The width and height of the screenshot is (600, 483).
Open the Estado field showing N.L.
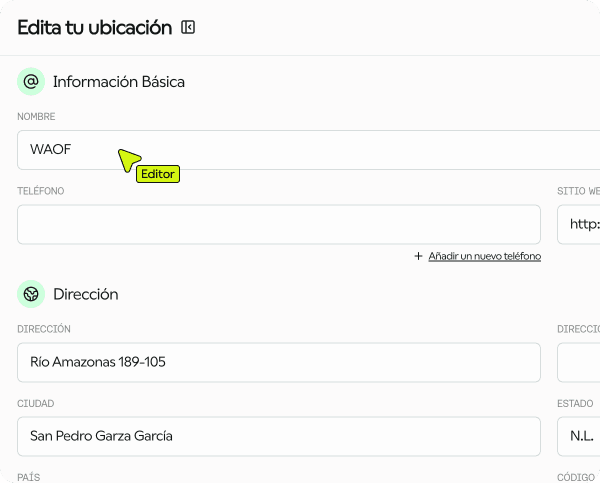pyautogui.click(x=580, y=436)
